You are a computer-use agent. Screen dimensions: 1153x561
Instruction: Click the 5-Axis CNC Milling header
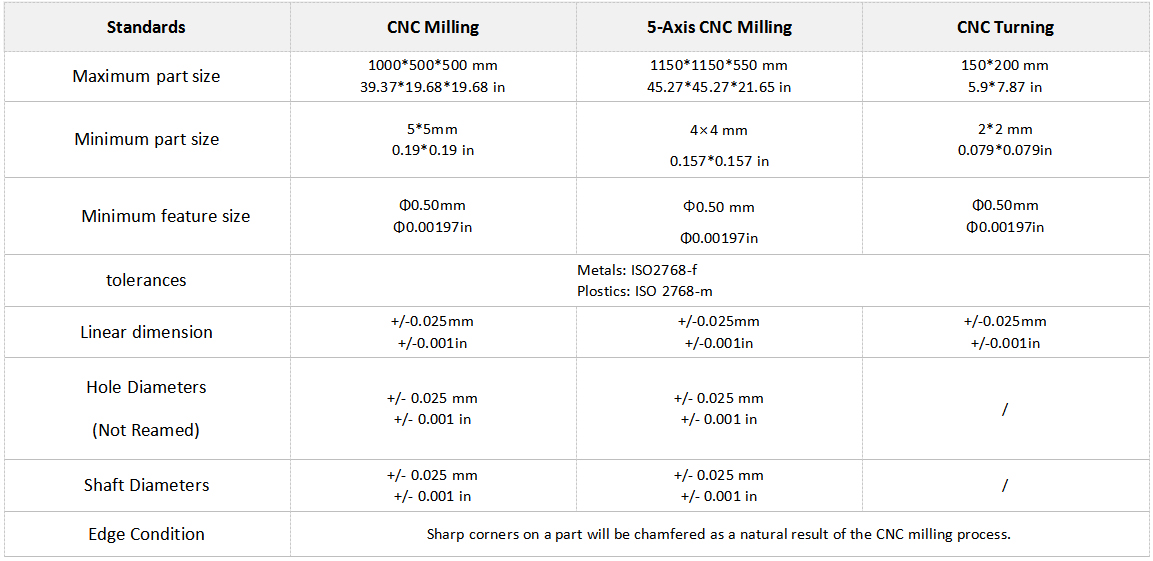[x=719, y=27]
